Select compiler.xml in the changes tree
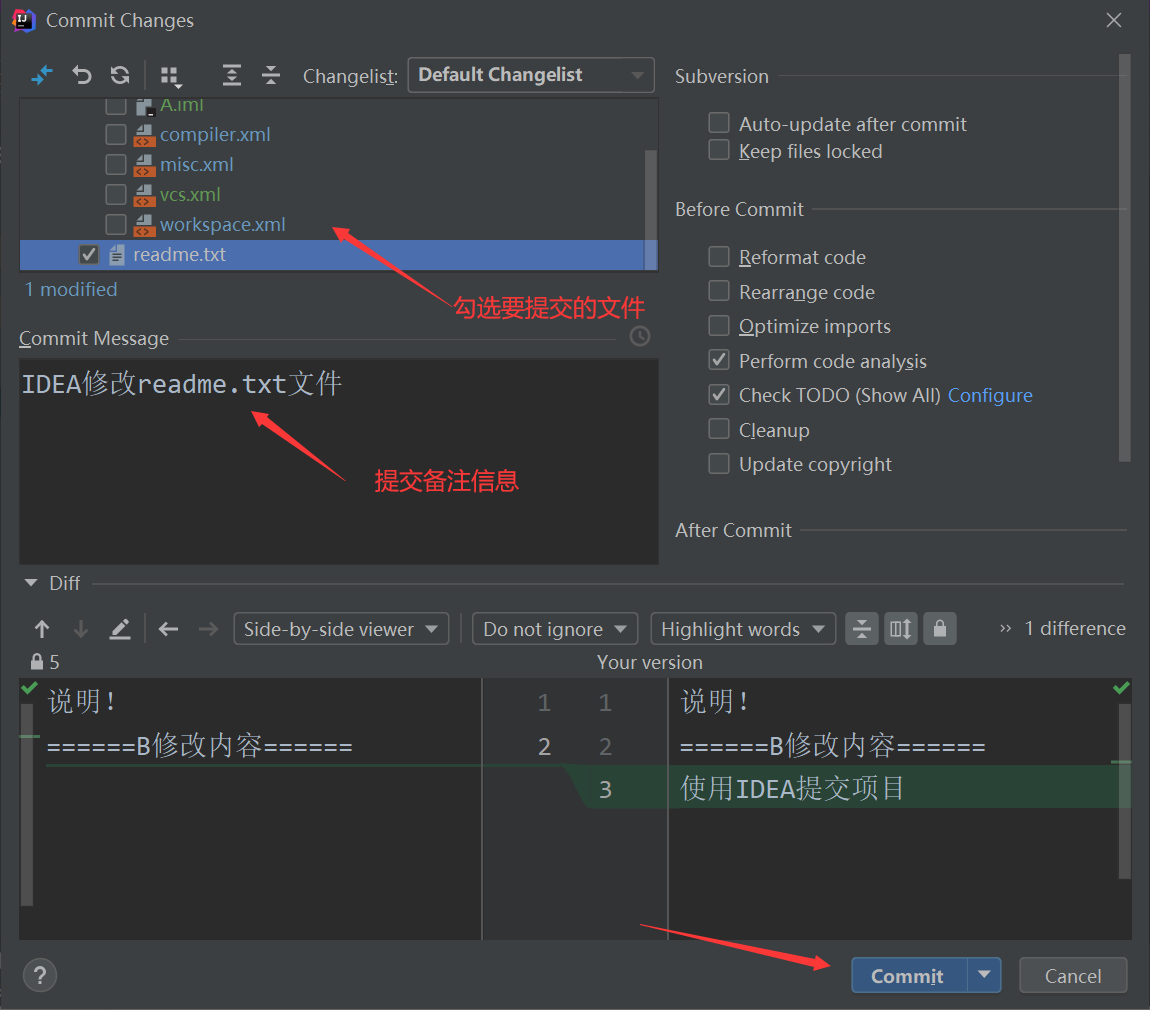The width and height of the screenshot is (1150, 1010). [x=215, y=134]
